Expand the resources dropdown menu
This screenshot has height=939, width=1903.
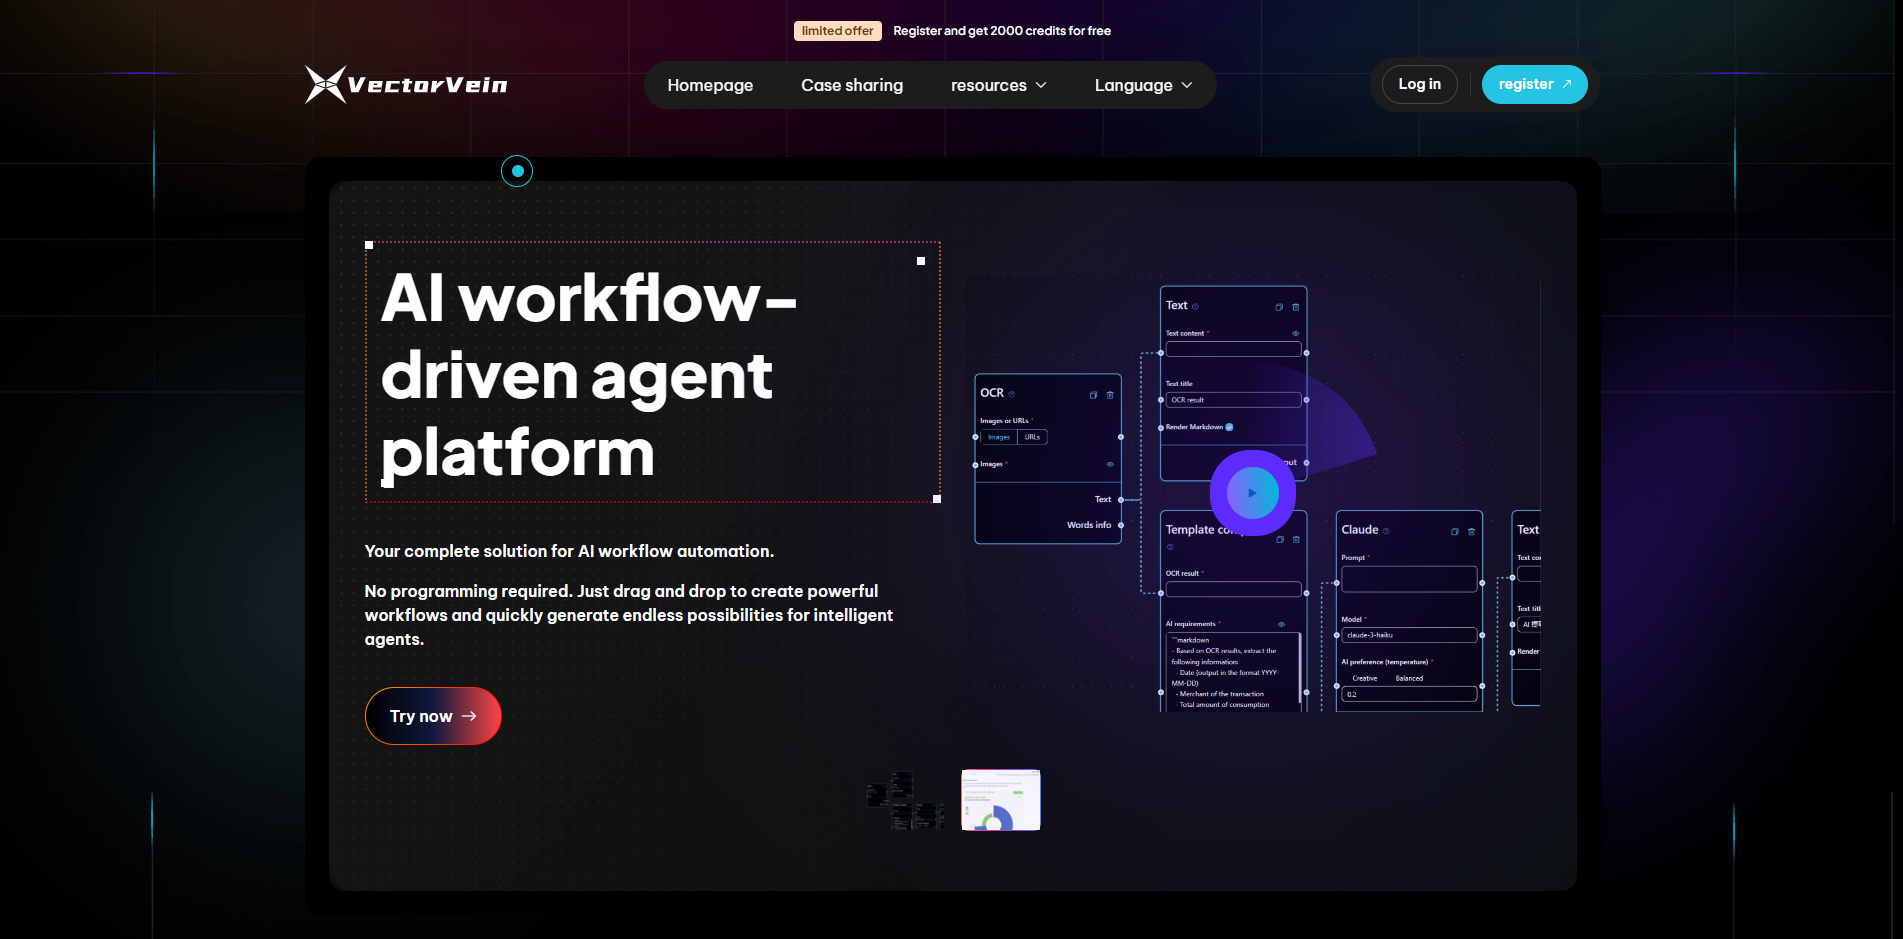coord(998,85)
